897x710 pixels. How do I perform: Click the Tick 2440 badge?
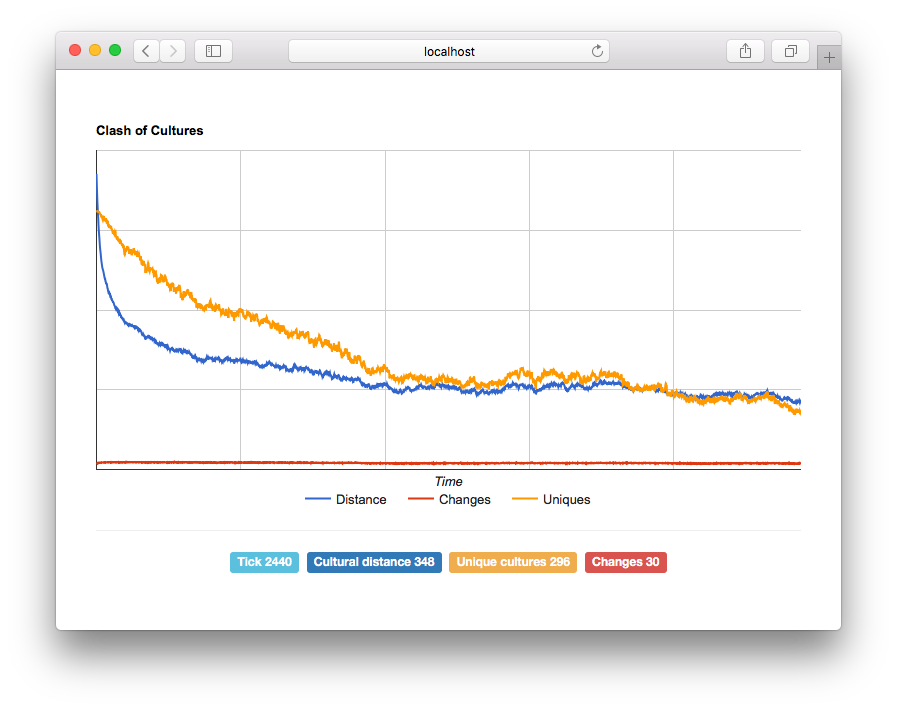coord(264,562)
